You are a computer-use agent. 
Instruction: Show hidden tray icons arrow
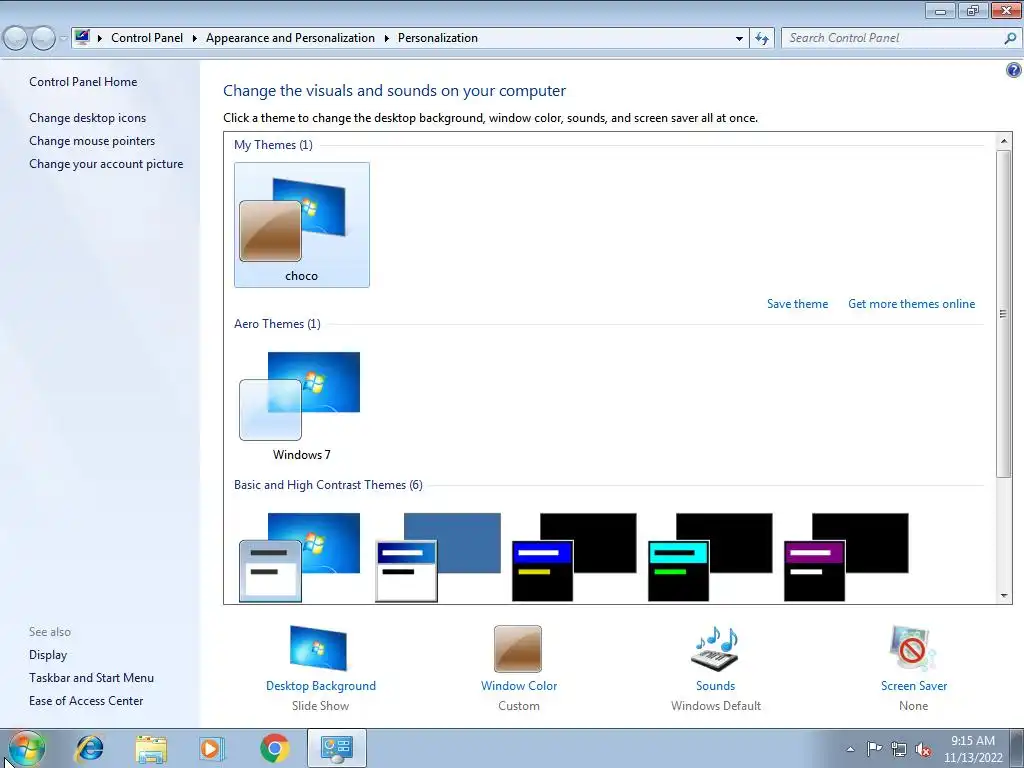click(x=850, y=749)
